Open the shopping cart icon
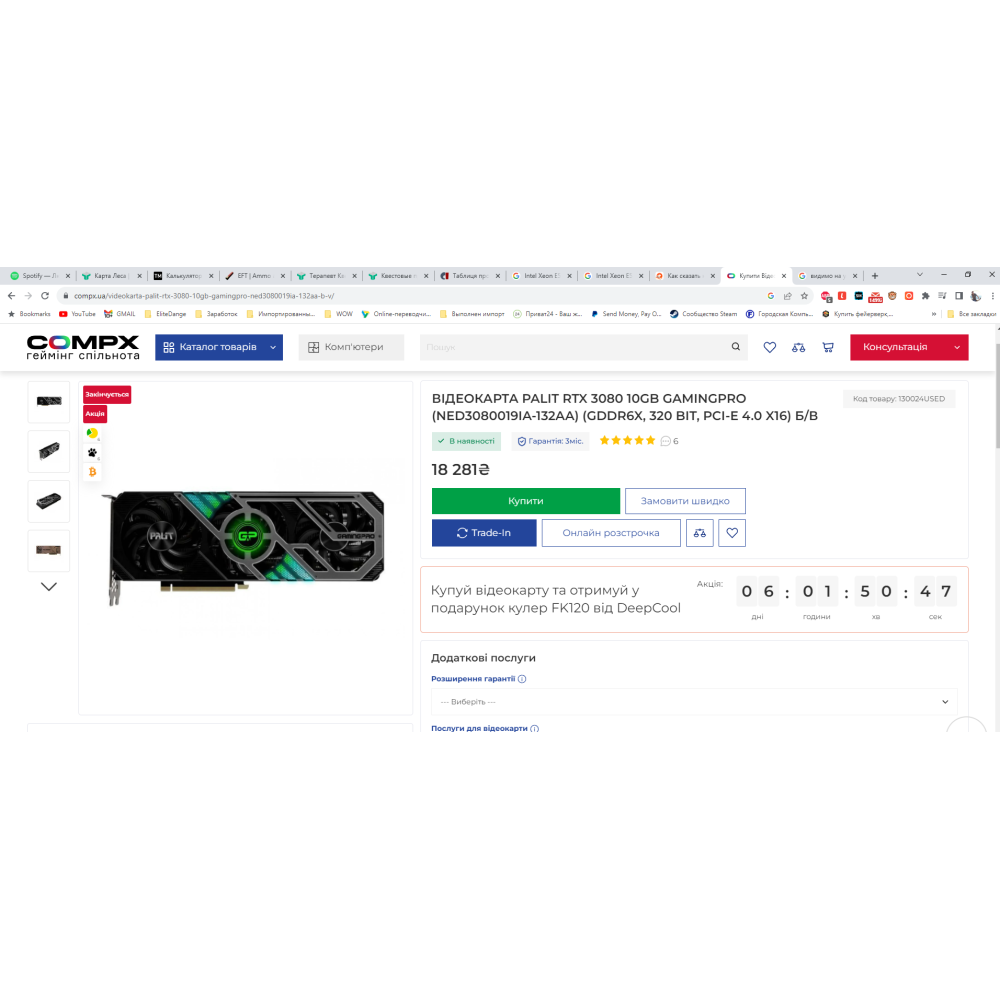 pyautogui.click(x=828, y=347)
